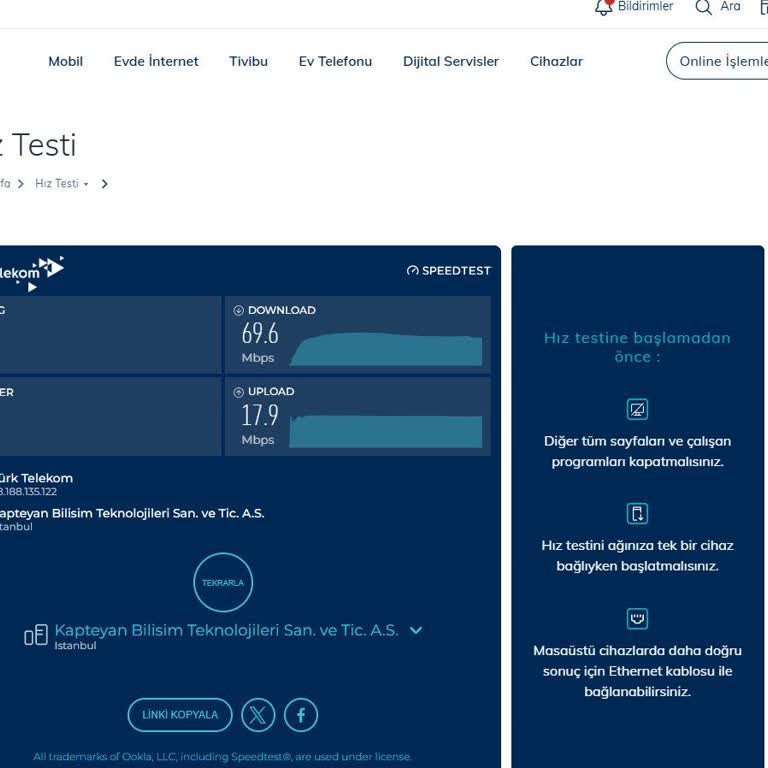Viewport: 768px width, 768px height.
Task: Share result on X (Twitter)
Action: point(258,715)
